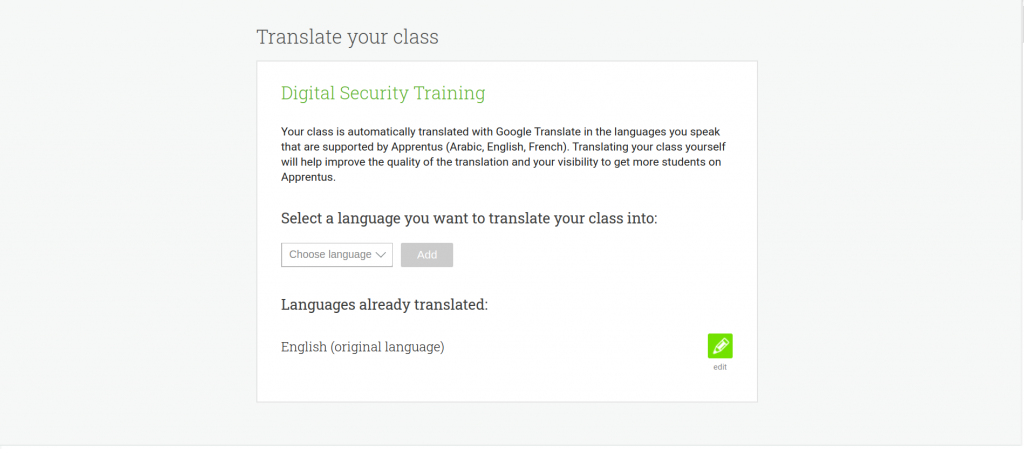1024x449 pixels.
Task: Open the Choose language dropdown
Action: (337, 255)
